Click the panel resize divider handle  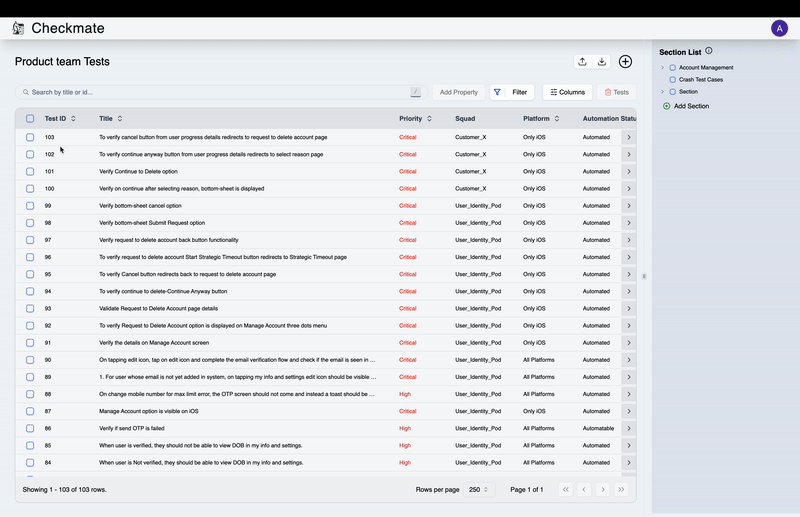tap(644, 276)
